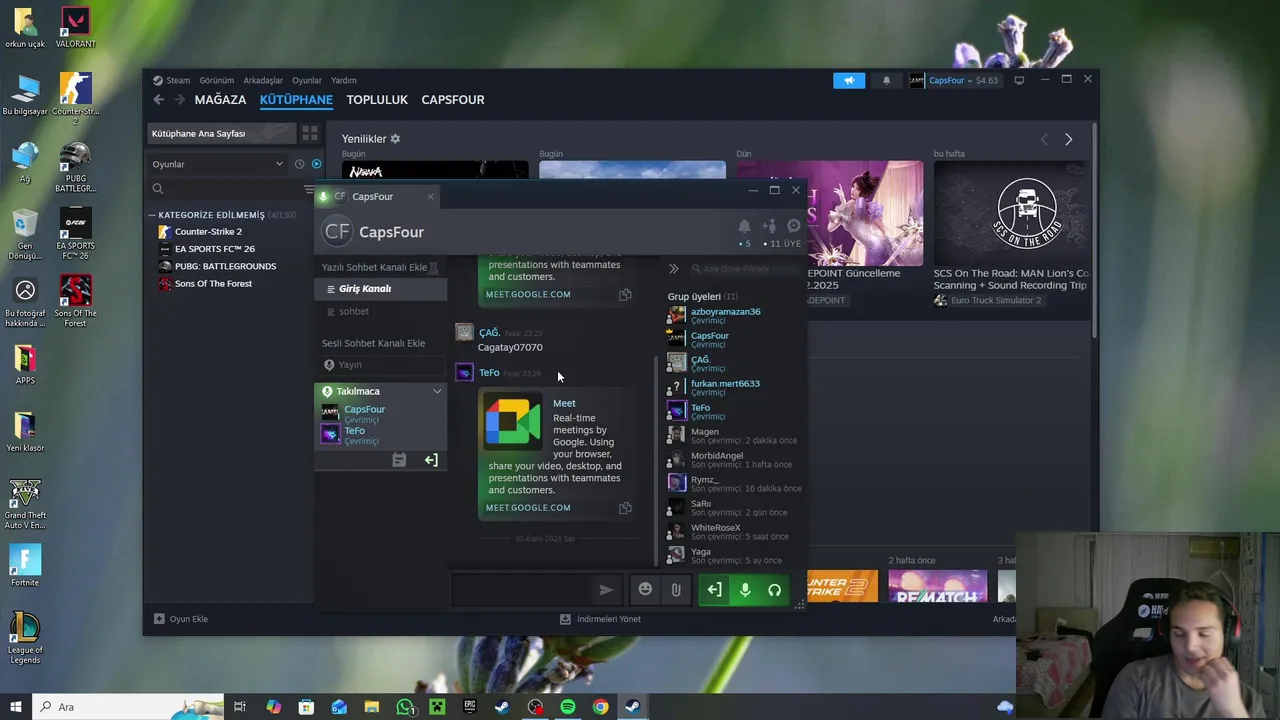Open the Oyunlar filter dropdown
The width and height of the screenshot is (1280, 720).
218,164
